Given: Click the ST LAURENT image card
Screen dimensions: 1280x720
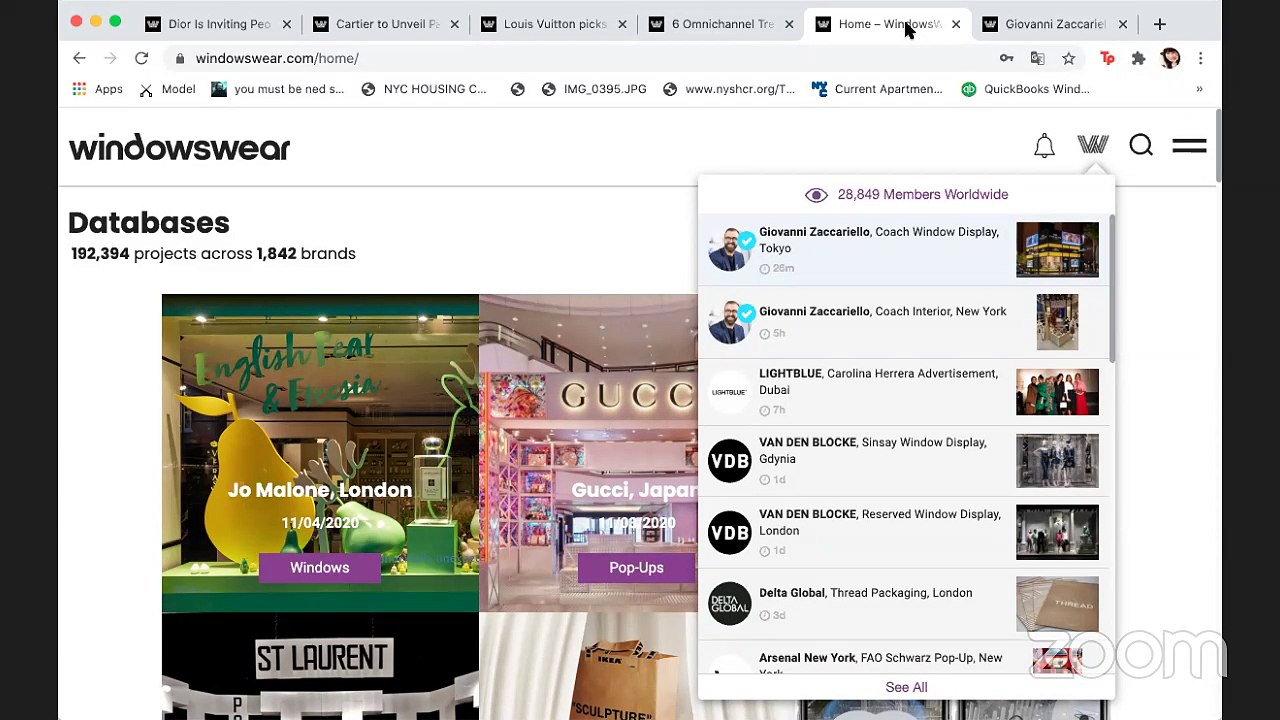Looking at the screenshot, I should pos(320,666).
